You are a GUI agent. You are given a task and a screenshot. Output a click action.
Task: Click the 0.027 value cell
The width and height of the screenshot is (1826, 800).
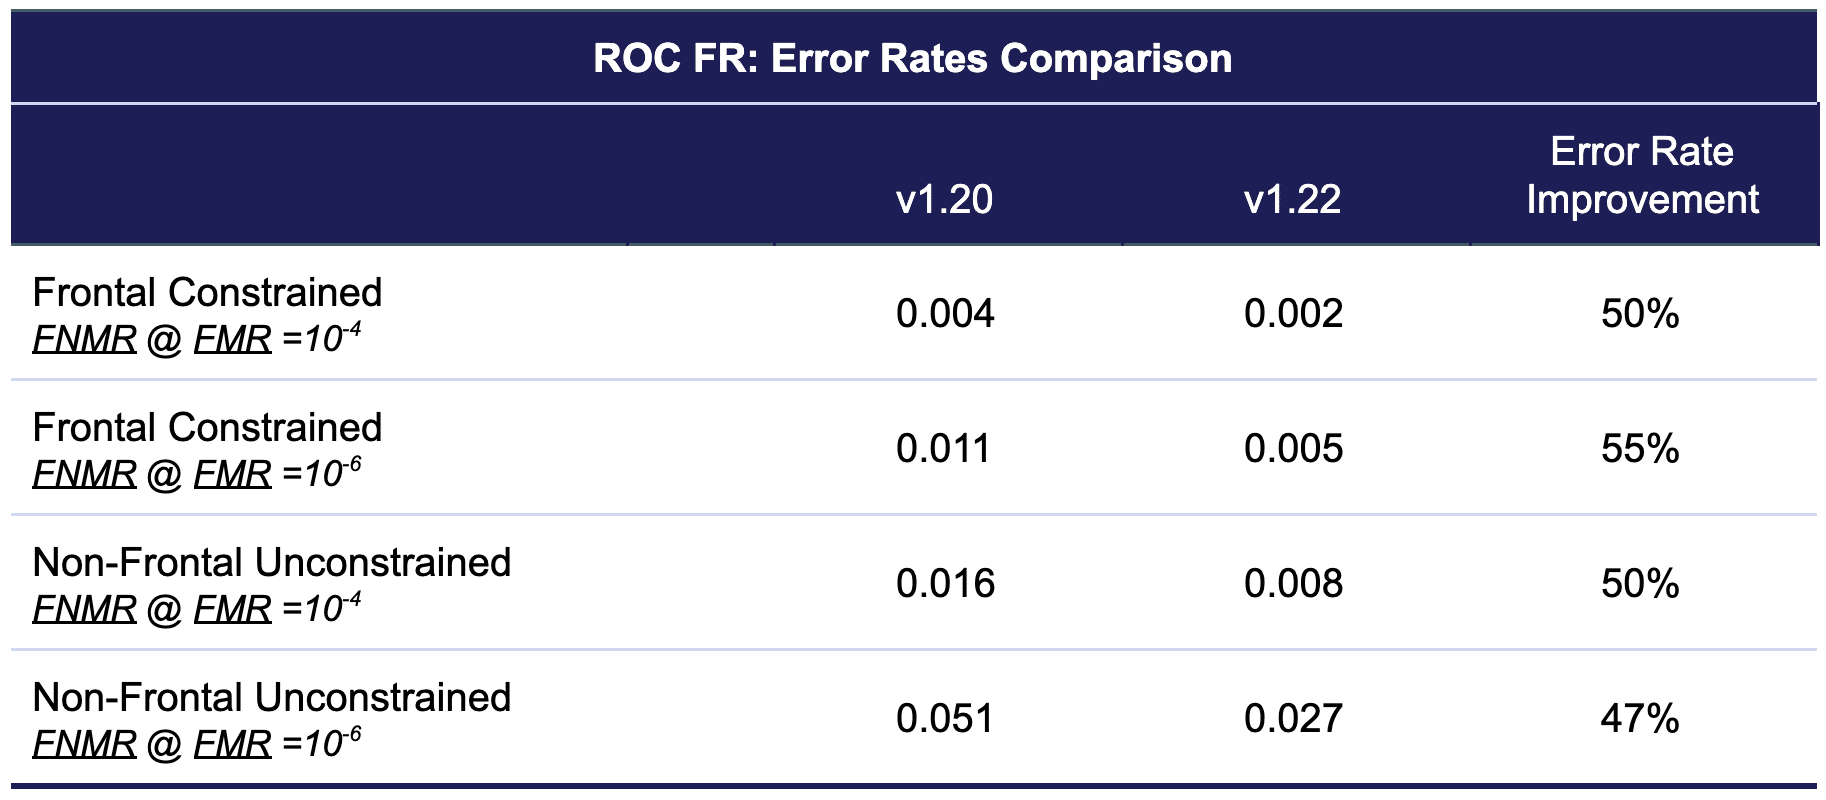point(1293,718)
